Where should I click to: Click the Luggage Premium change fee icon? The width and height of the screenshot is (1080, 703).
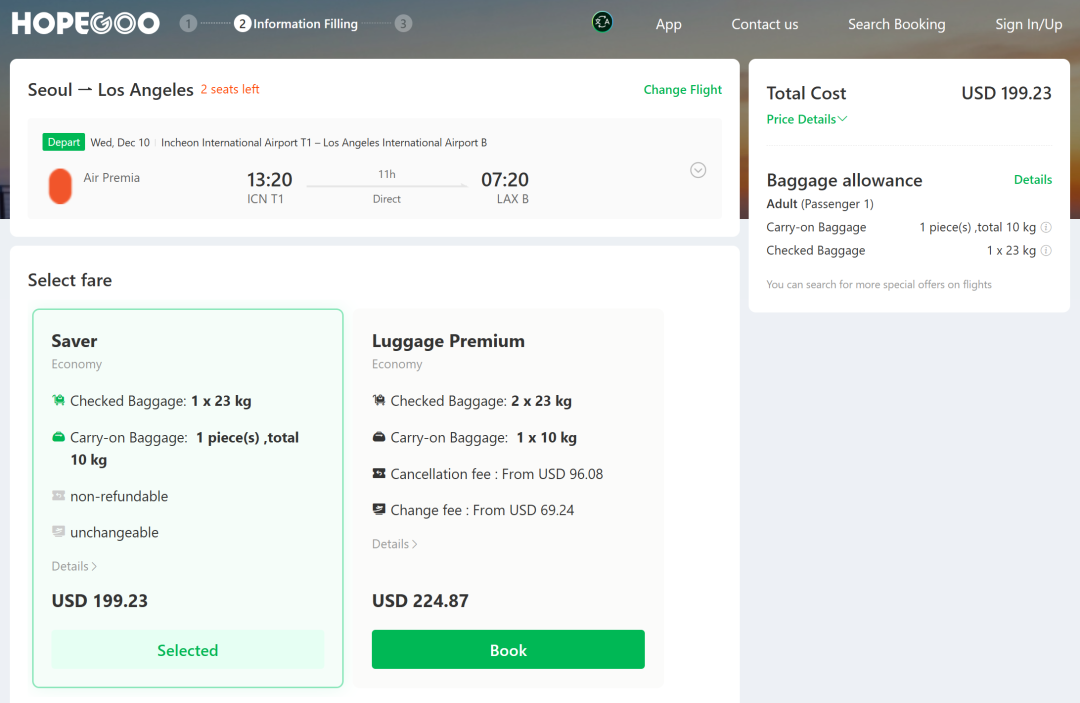(379, 510)
